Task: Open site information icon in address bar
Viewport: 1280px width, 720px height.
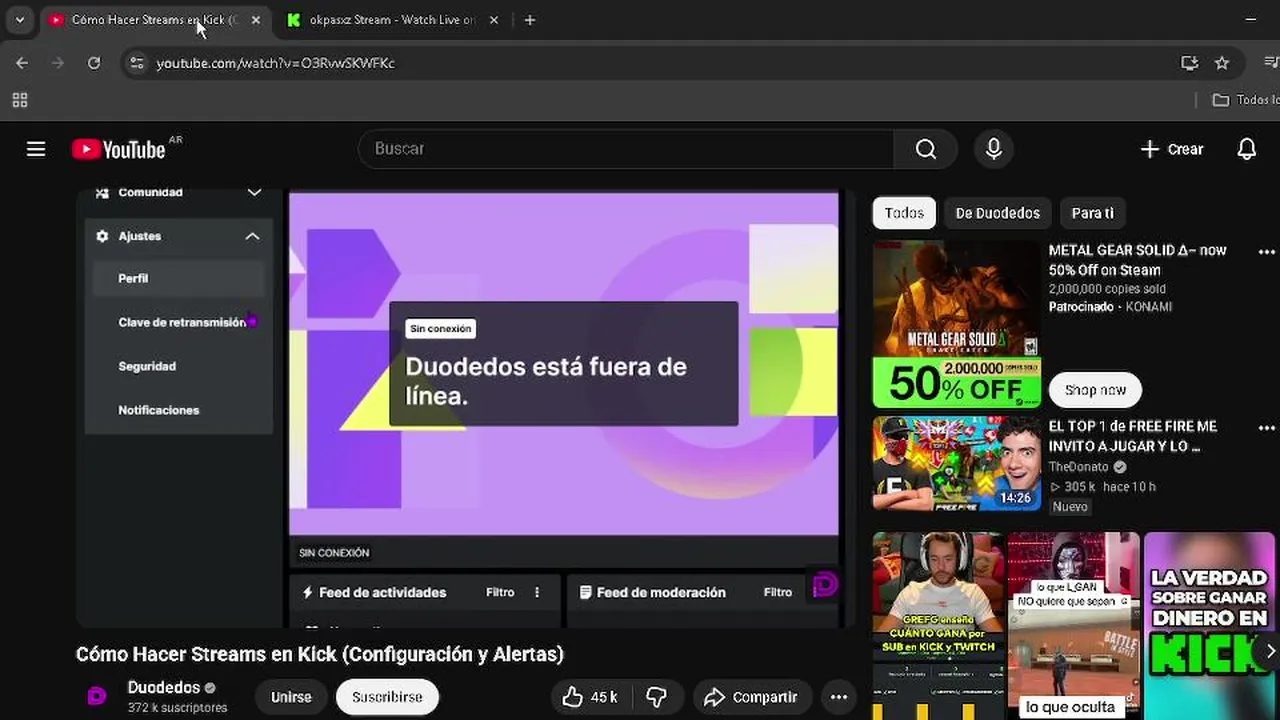Action: [x=137, y=63]
